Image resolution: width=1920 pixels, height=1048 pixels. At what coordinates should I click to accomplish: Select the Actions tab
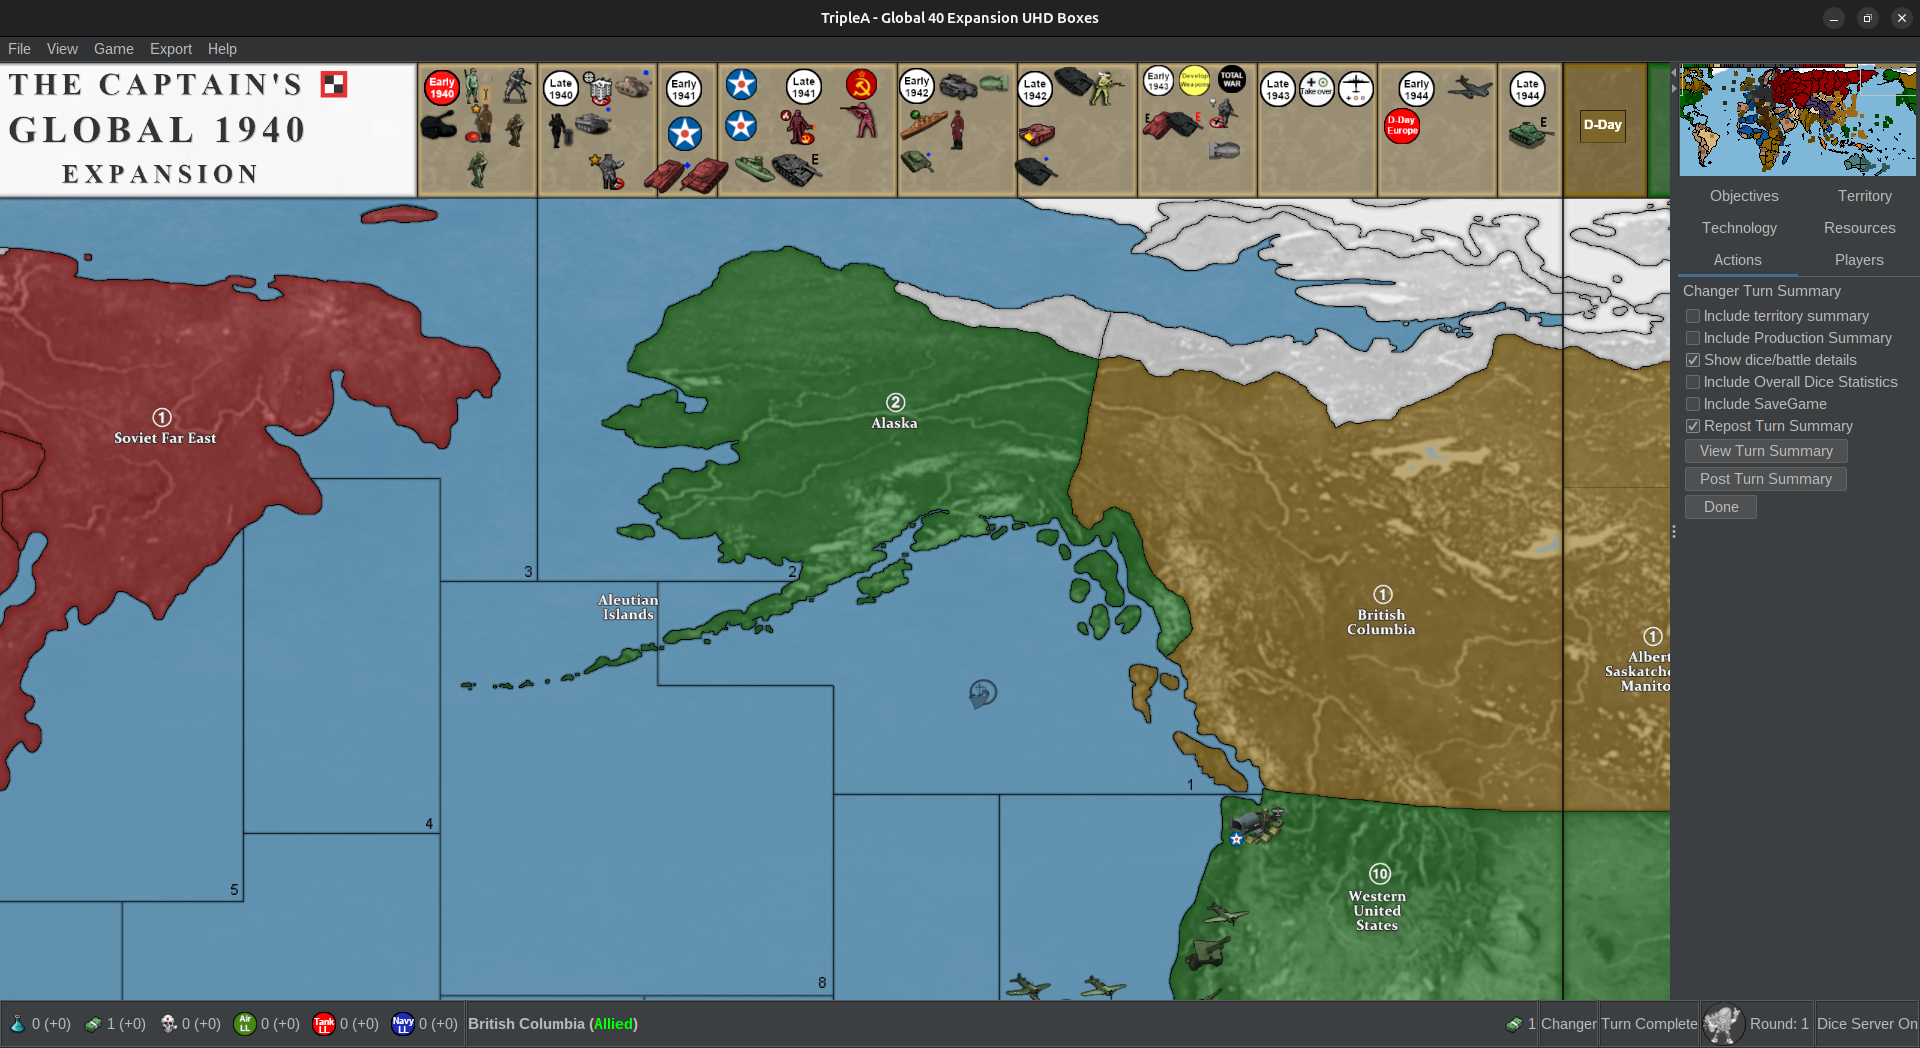pos(1737,260)
